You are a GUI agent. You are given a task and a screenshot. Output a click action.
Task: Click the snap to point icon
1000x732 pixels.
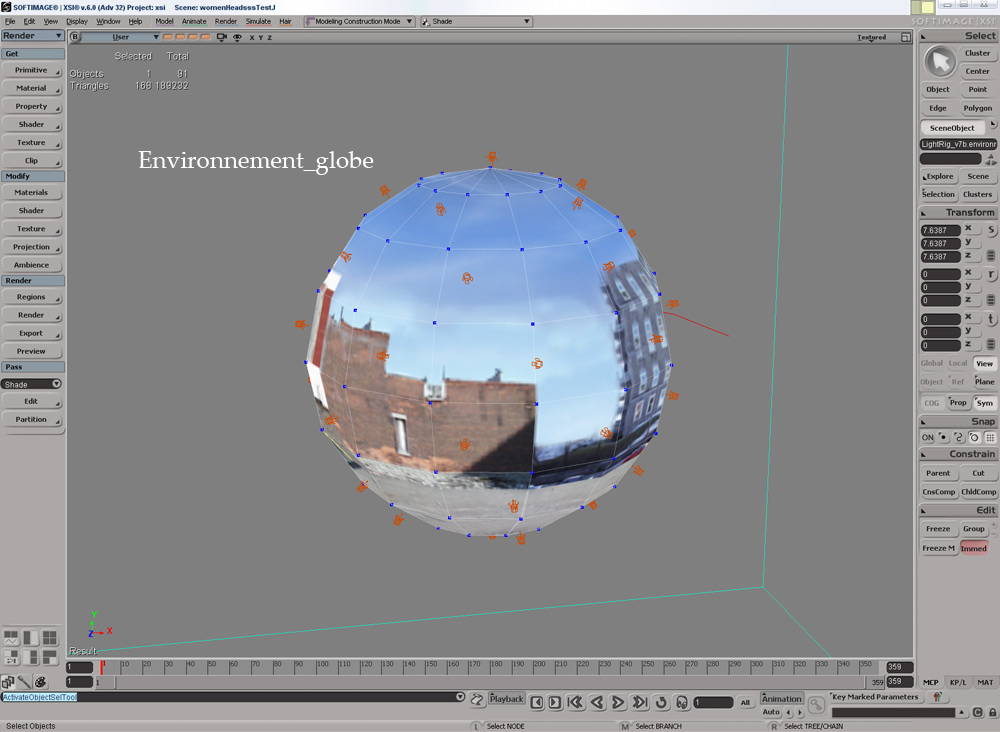pos(943,437)
